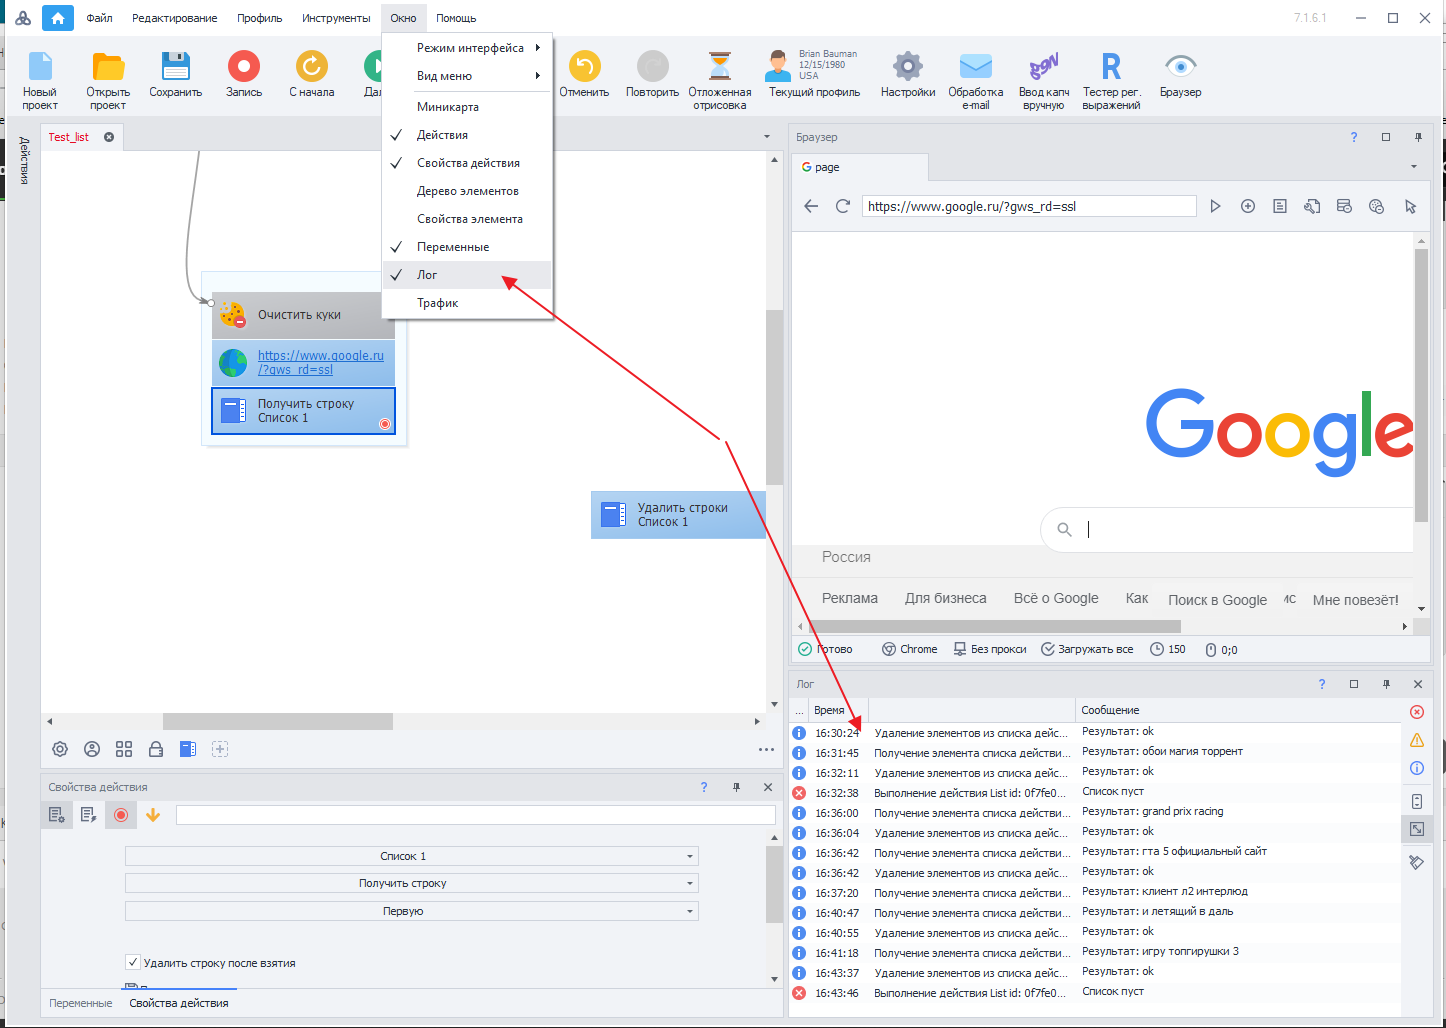Open Обработка e-mail tool
This screenshot has height=1028, width=1446.
pos(976,80)
